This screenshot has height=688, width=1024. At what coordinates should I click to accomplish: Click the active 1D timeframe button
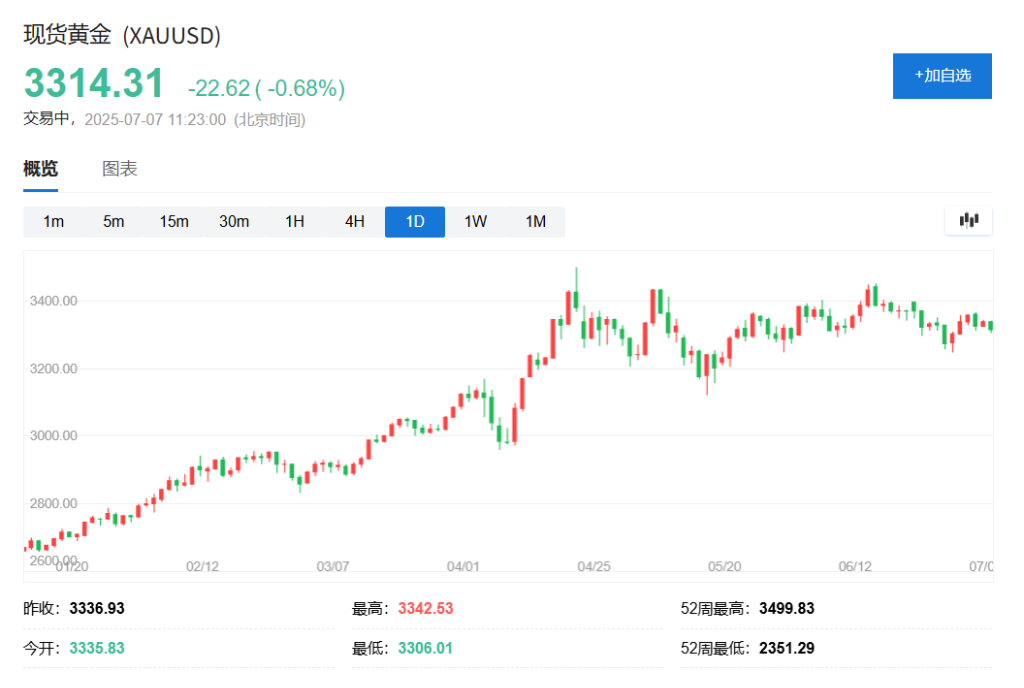[x=415, y=222]
